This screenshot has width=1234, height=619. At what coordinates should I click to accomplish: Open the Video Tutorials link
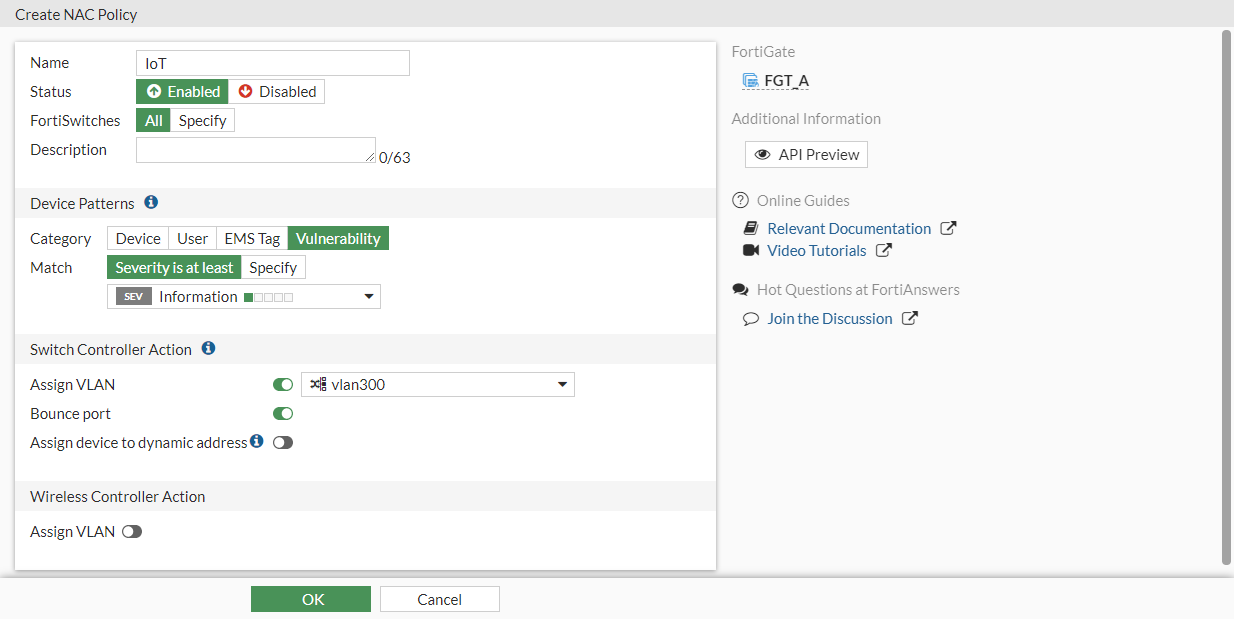click(x=816, y=250)
